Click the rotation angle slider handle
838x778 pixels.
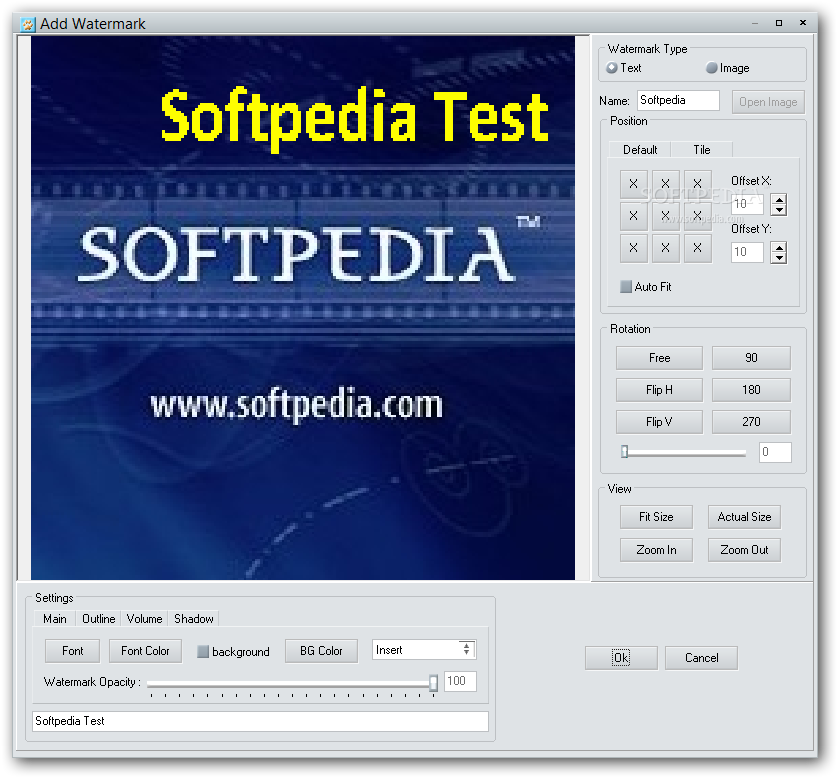(624, 452)
